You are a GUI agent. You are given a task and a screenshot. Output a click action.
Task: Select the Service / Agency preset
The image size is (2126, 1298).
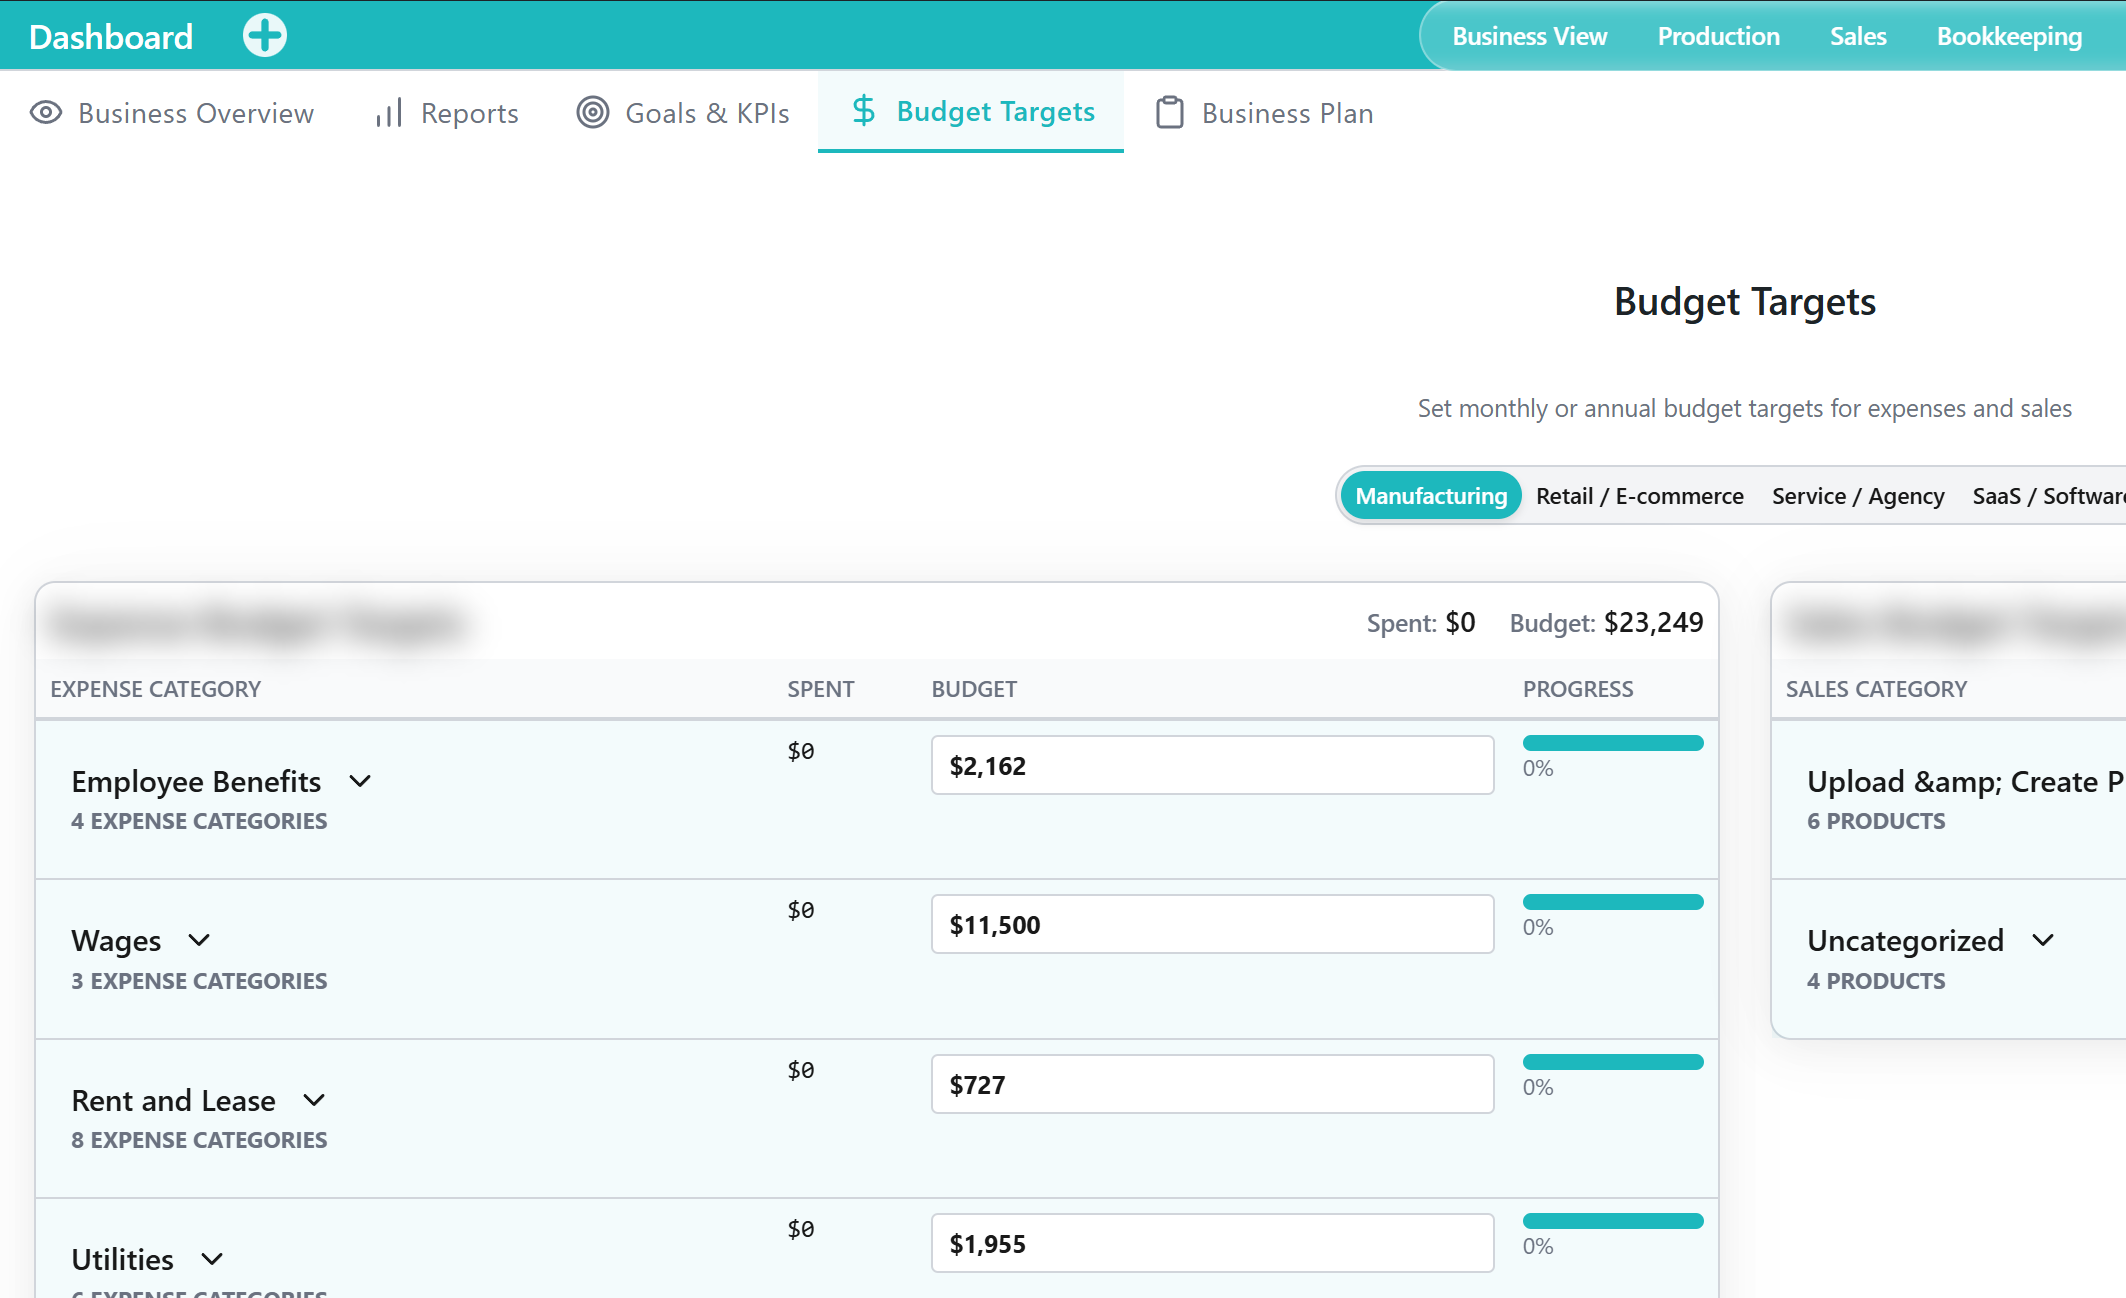pos(1858,496)
